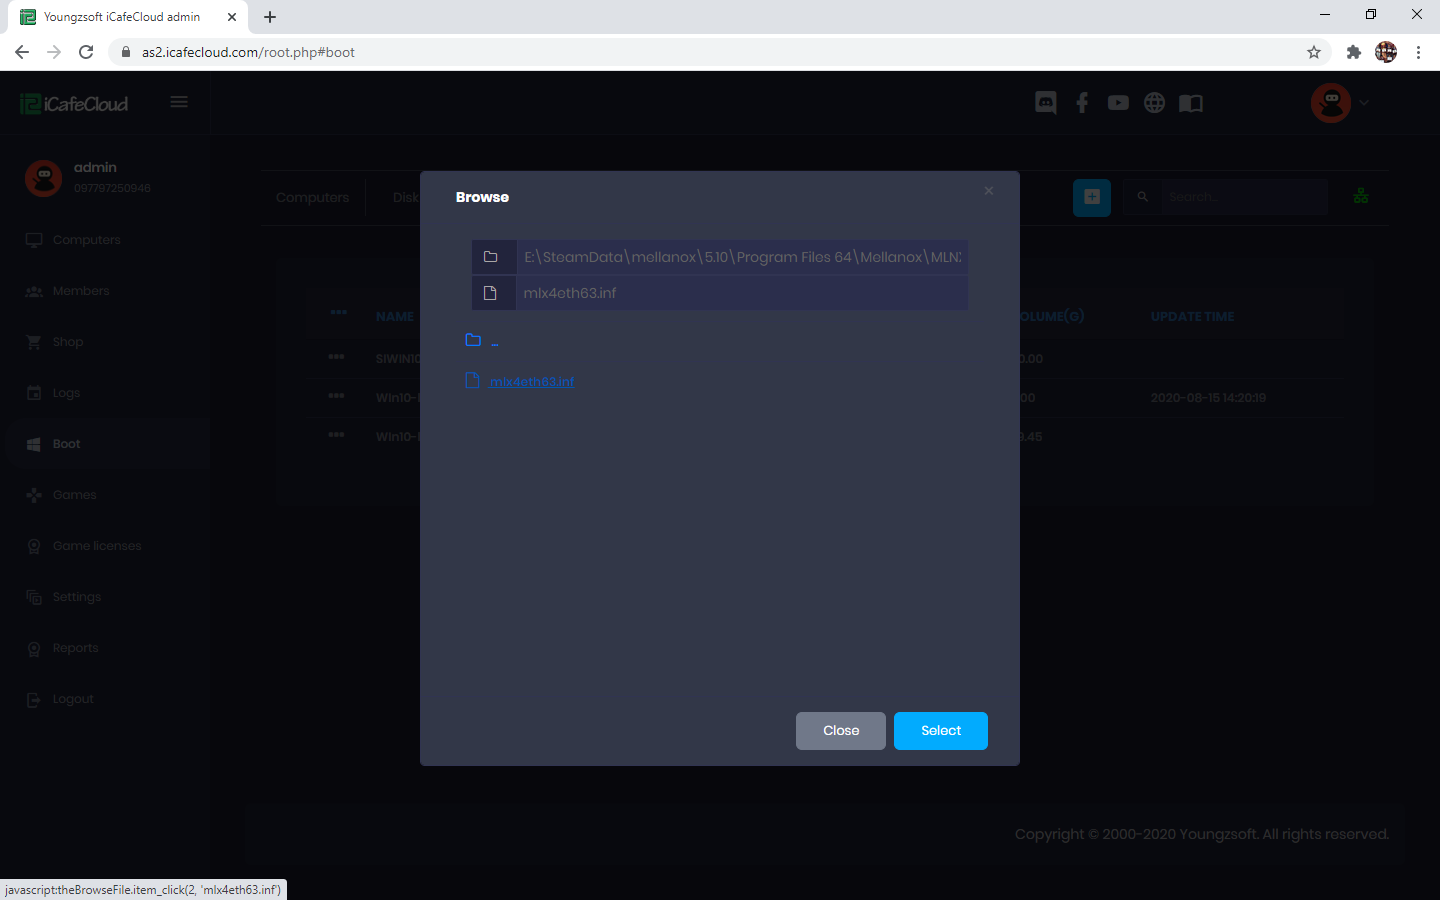The width and height of the screenshot is (1440, 900).
Task: Switch to the Computers tab
Action: point(311,197)
